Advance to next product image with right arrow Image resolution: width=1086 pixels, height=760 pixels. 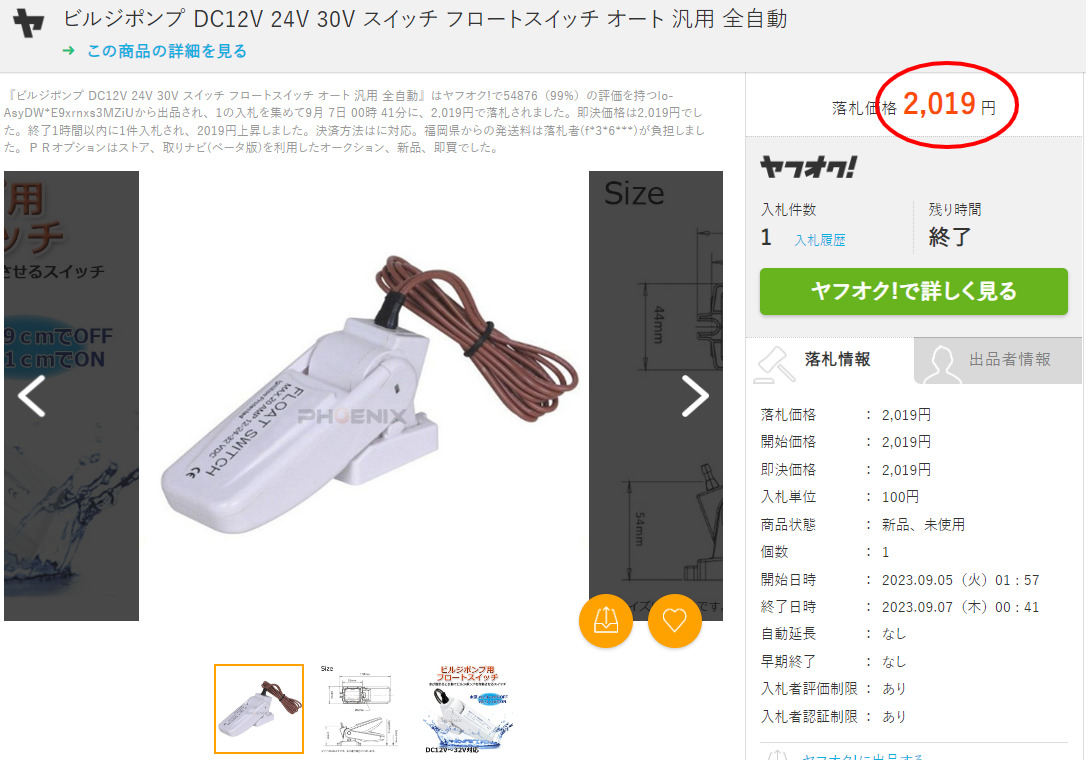695,396
